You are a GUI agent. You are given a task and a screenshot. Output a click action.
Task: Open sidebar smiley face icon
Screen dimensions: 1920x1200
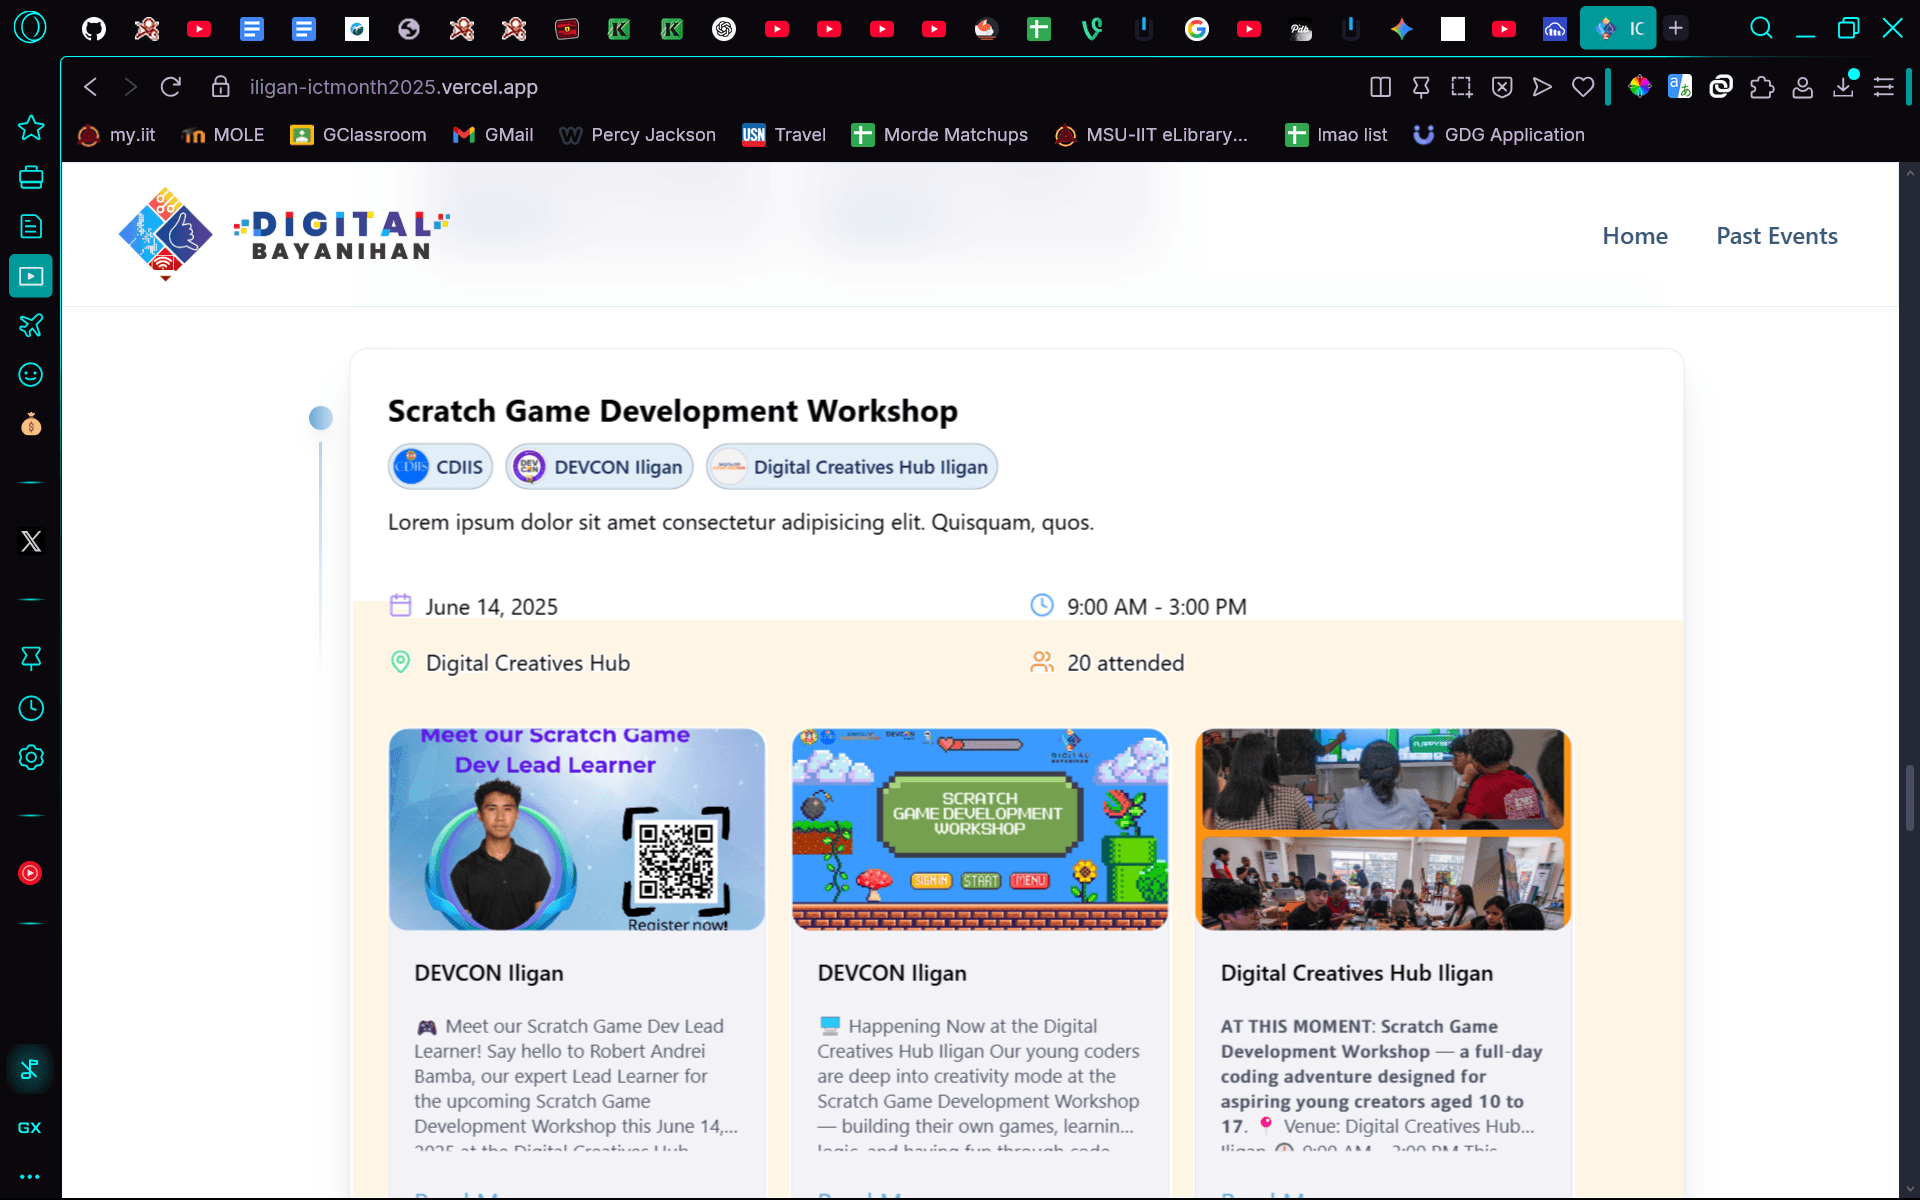[x=31, y=375]
